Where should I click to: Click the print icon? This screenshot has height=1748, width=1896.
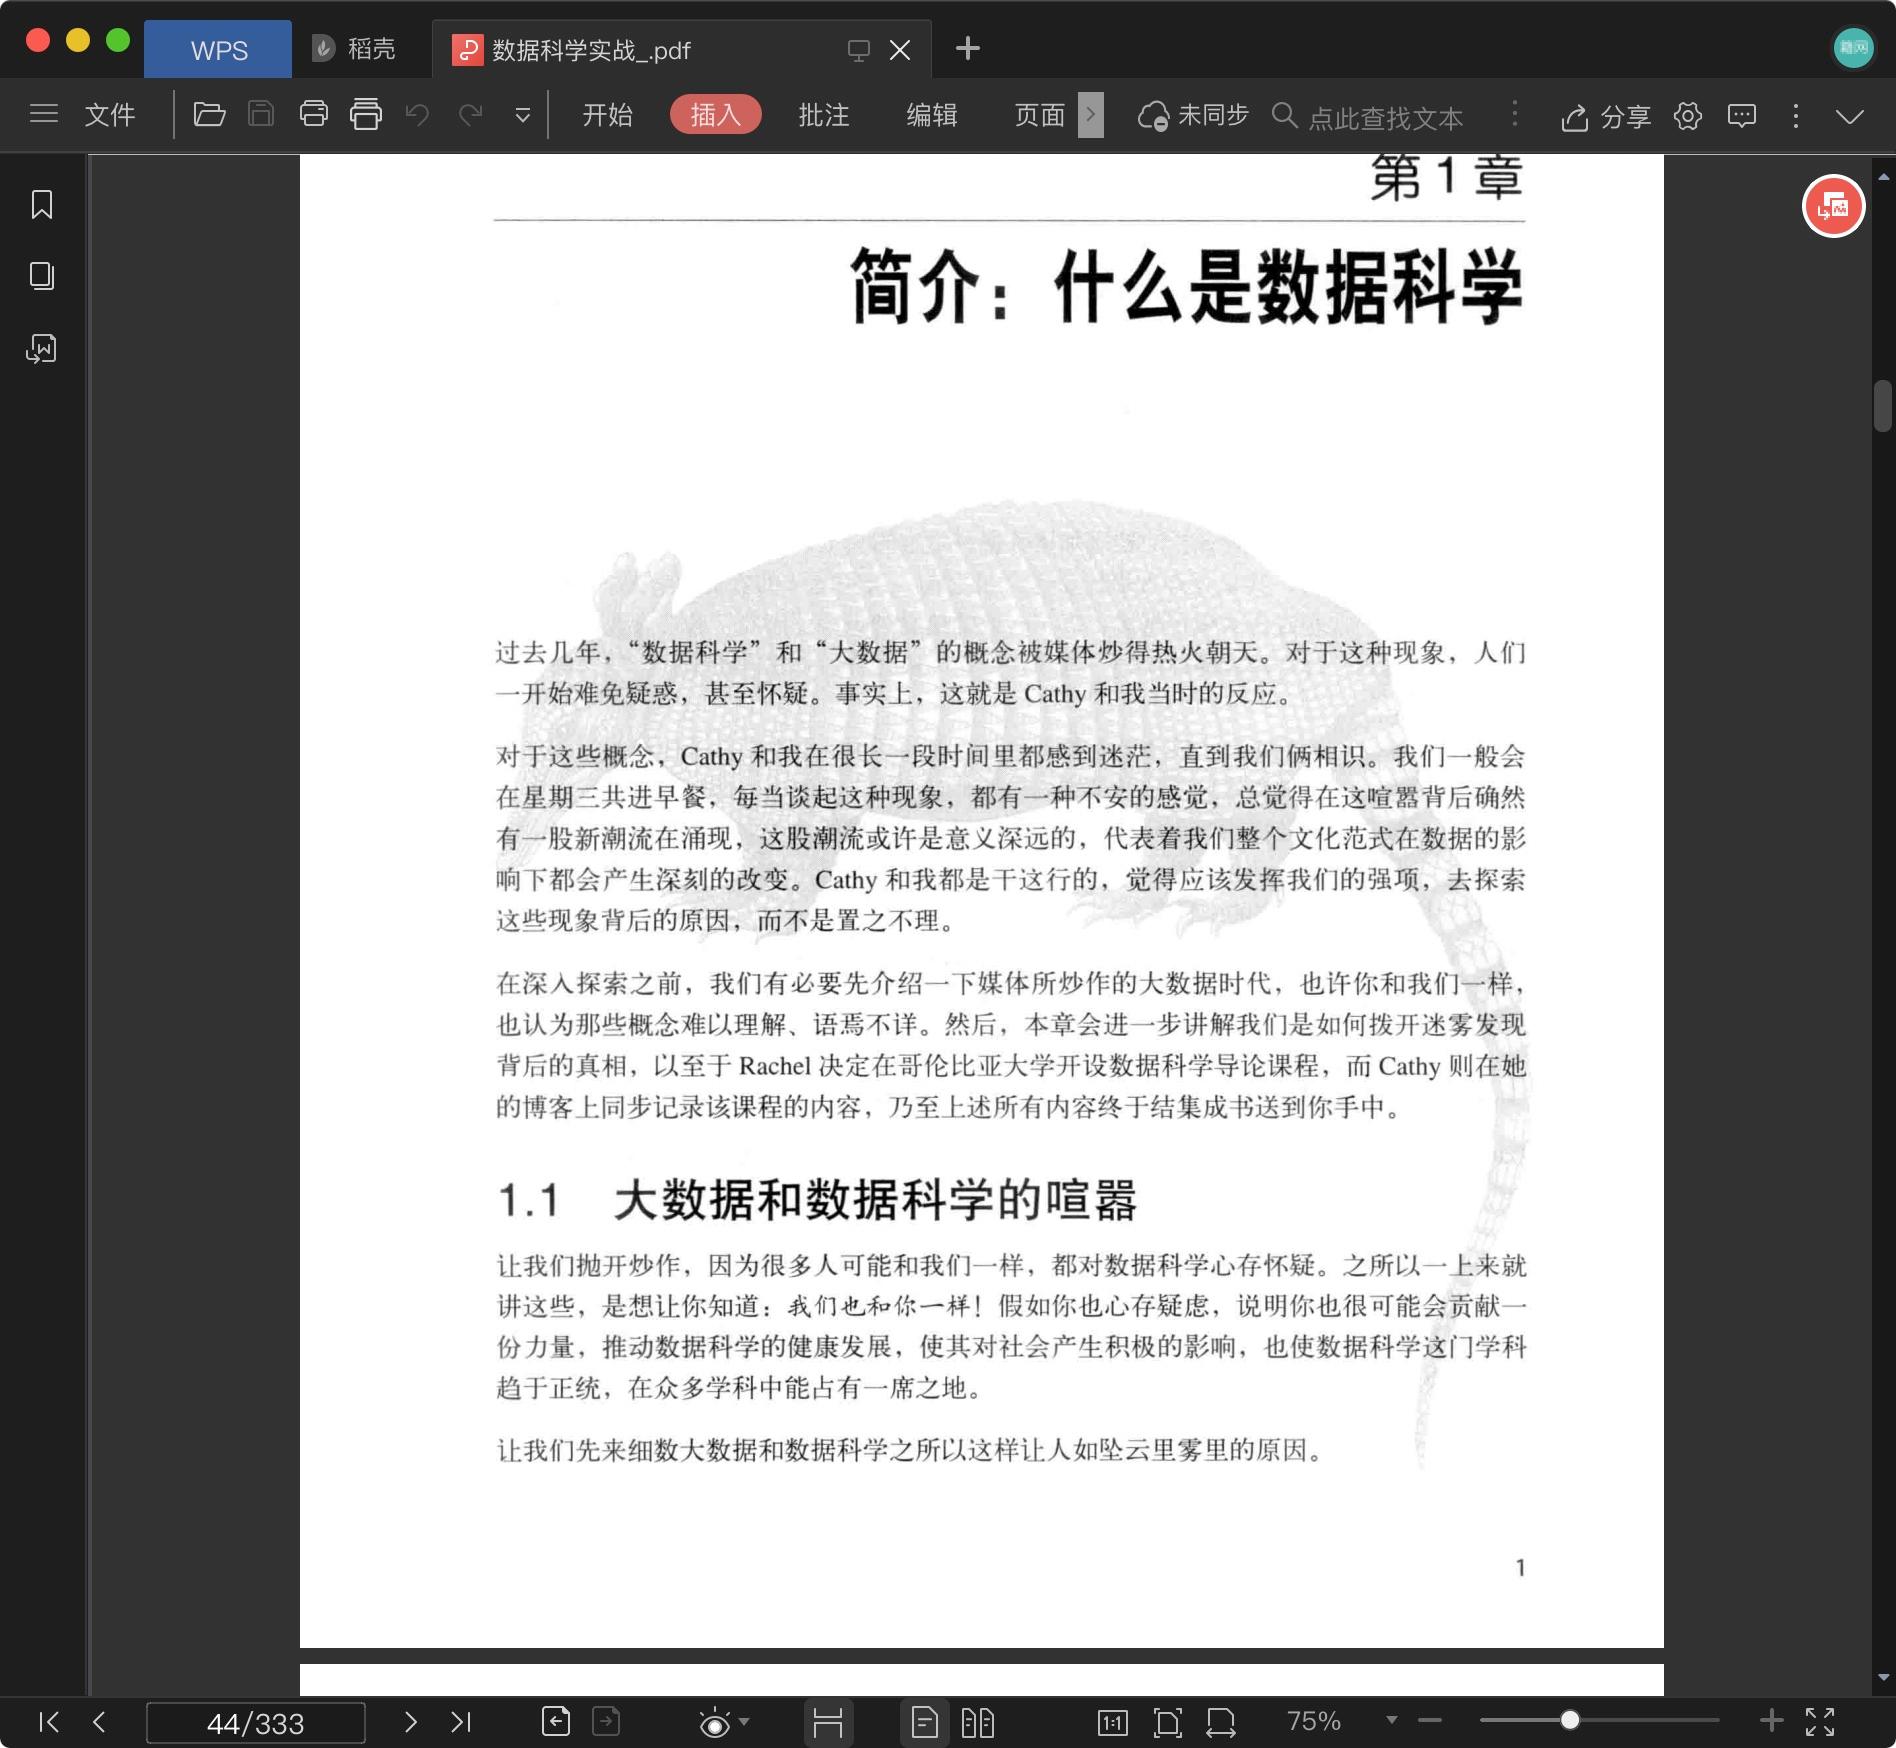(x=314, y=114)
